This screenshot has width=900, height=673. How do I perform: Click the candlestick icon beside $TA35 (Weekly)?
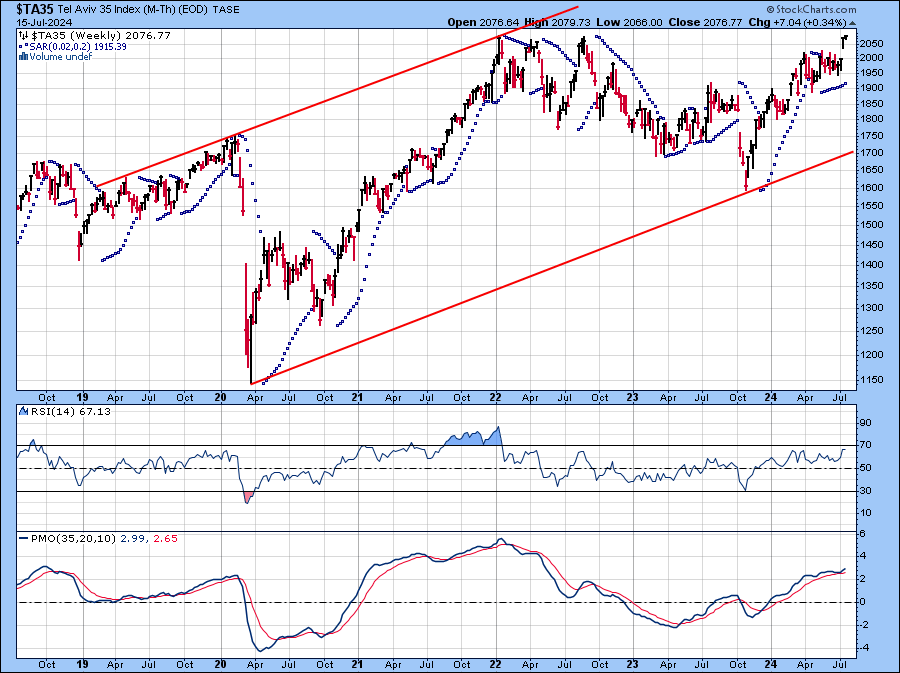coord(24,35)
